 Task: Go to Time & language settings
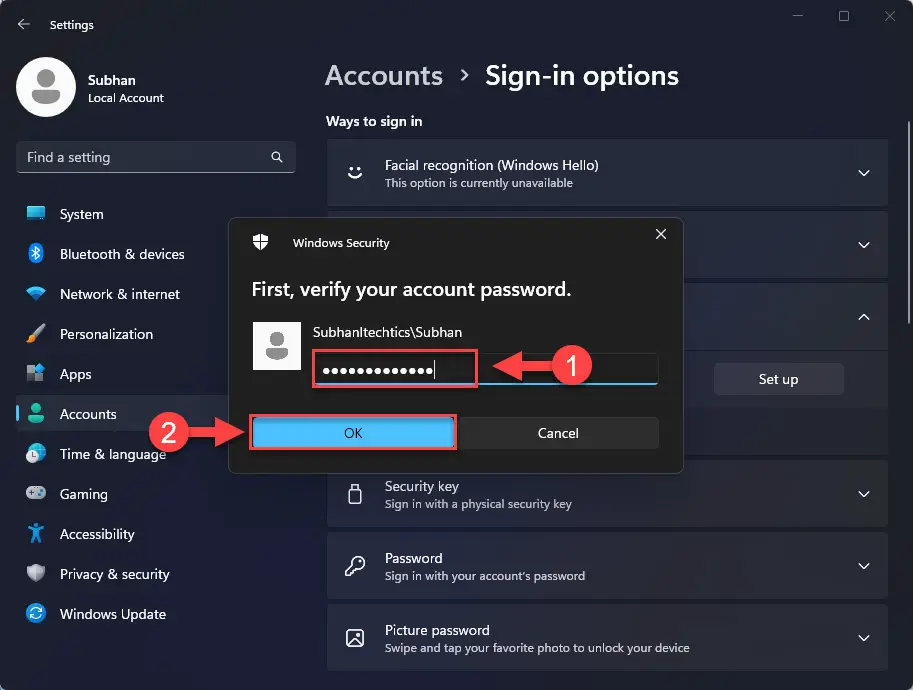click(112, 454)
